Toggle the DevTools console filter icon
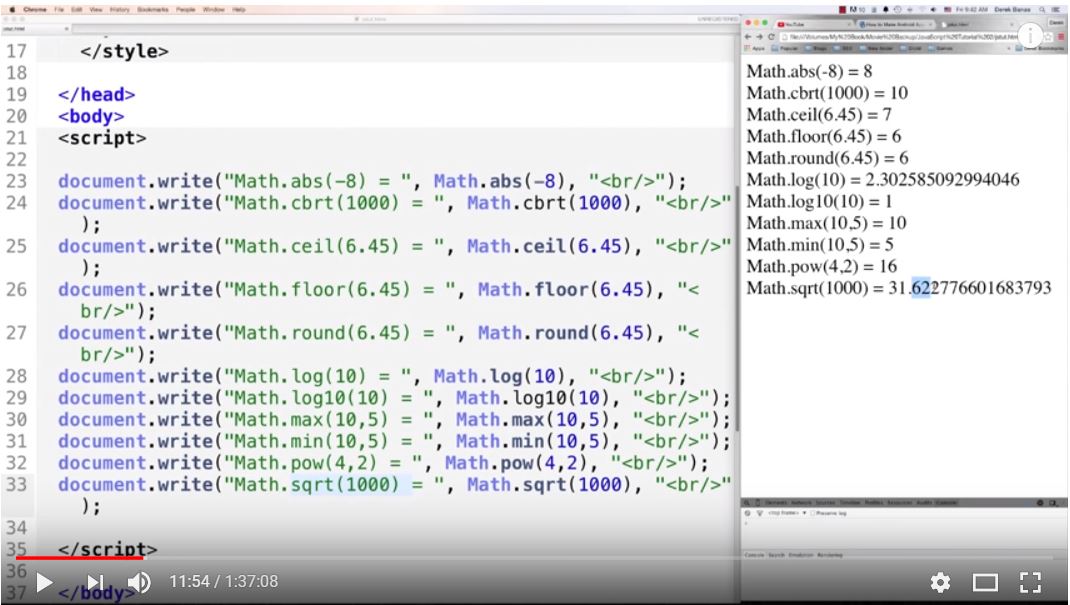Screen dimensions: 1070x605 (760, 513)
